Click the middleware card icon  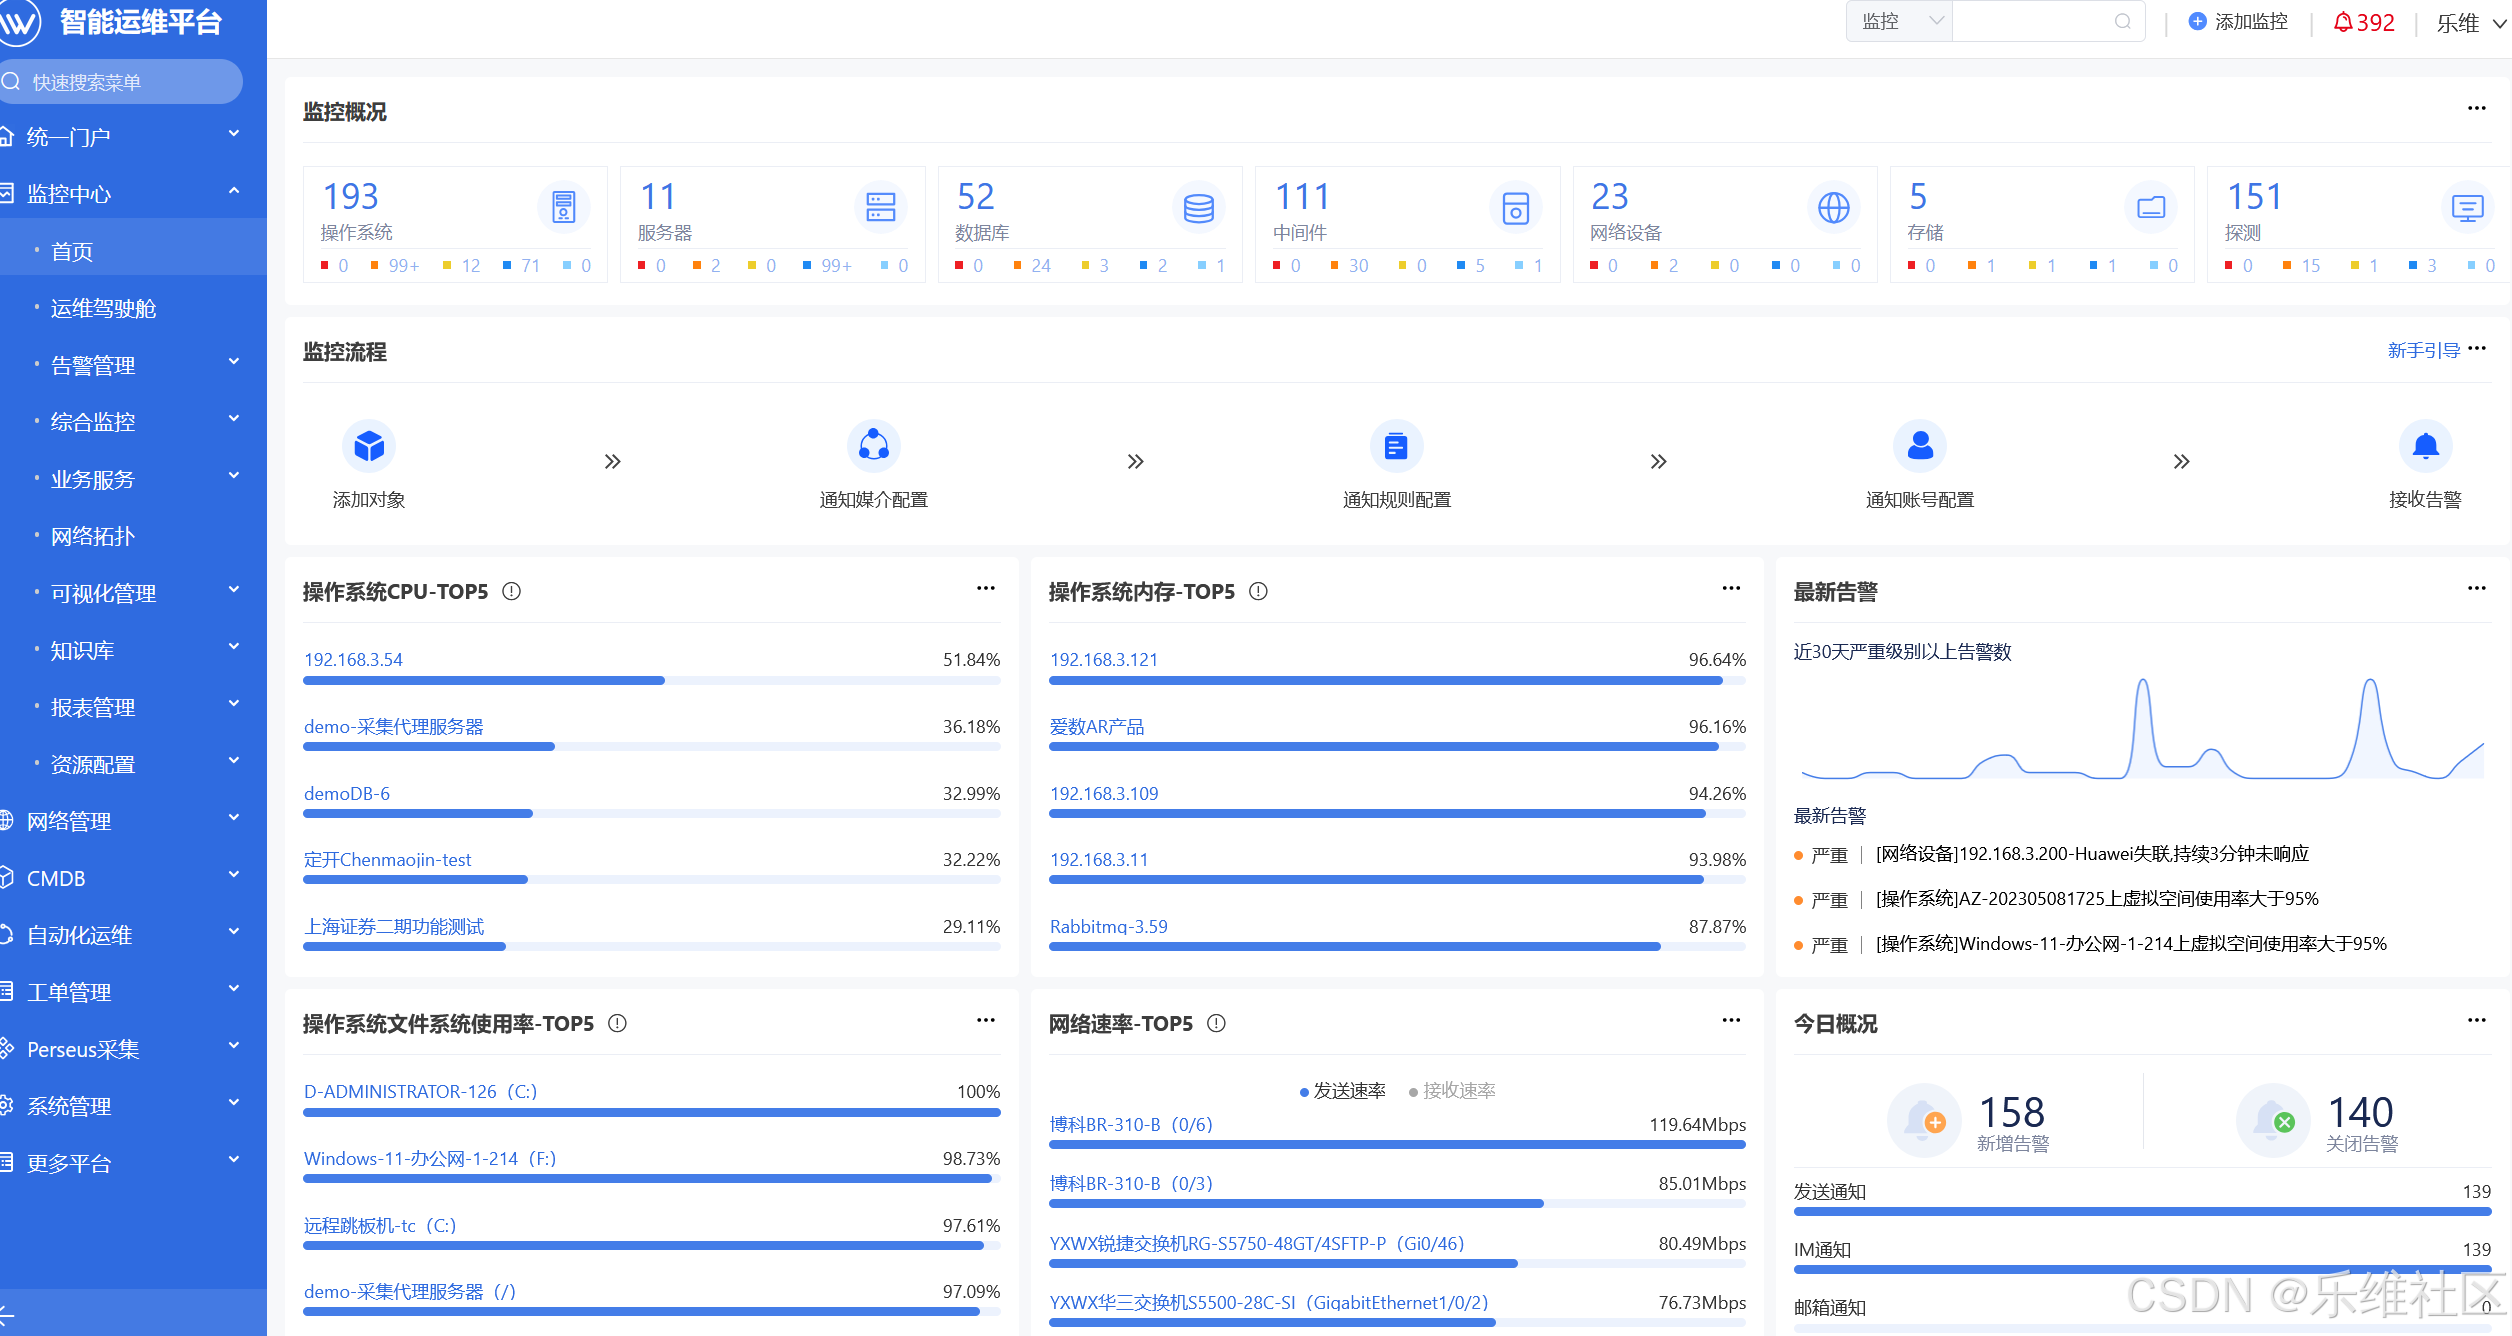click(x=1516, y=207)
